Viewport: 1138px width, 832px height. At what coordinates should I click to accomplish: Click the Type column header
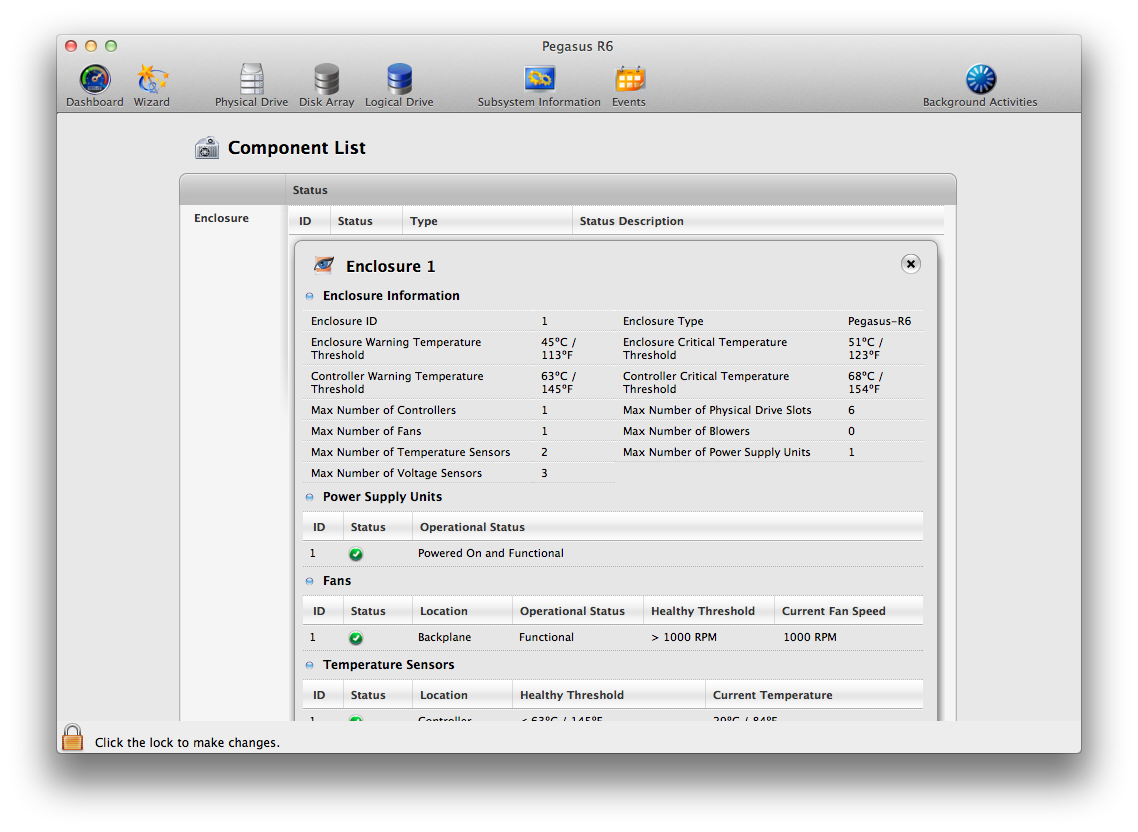pos(424,221)
